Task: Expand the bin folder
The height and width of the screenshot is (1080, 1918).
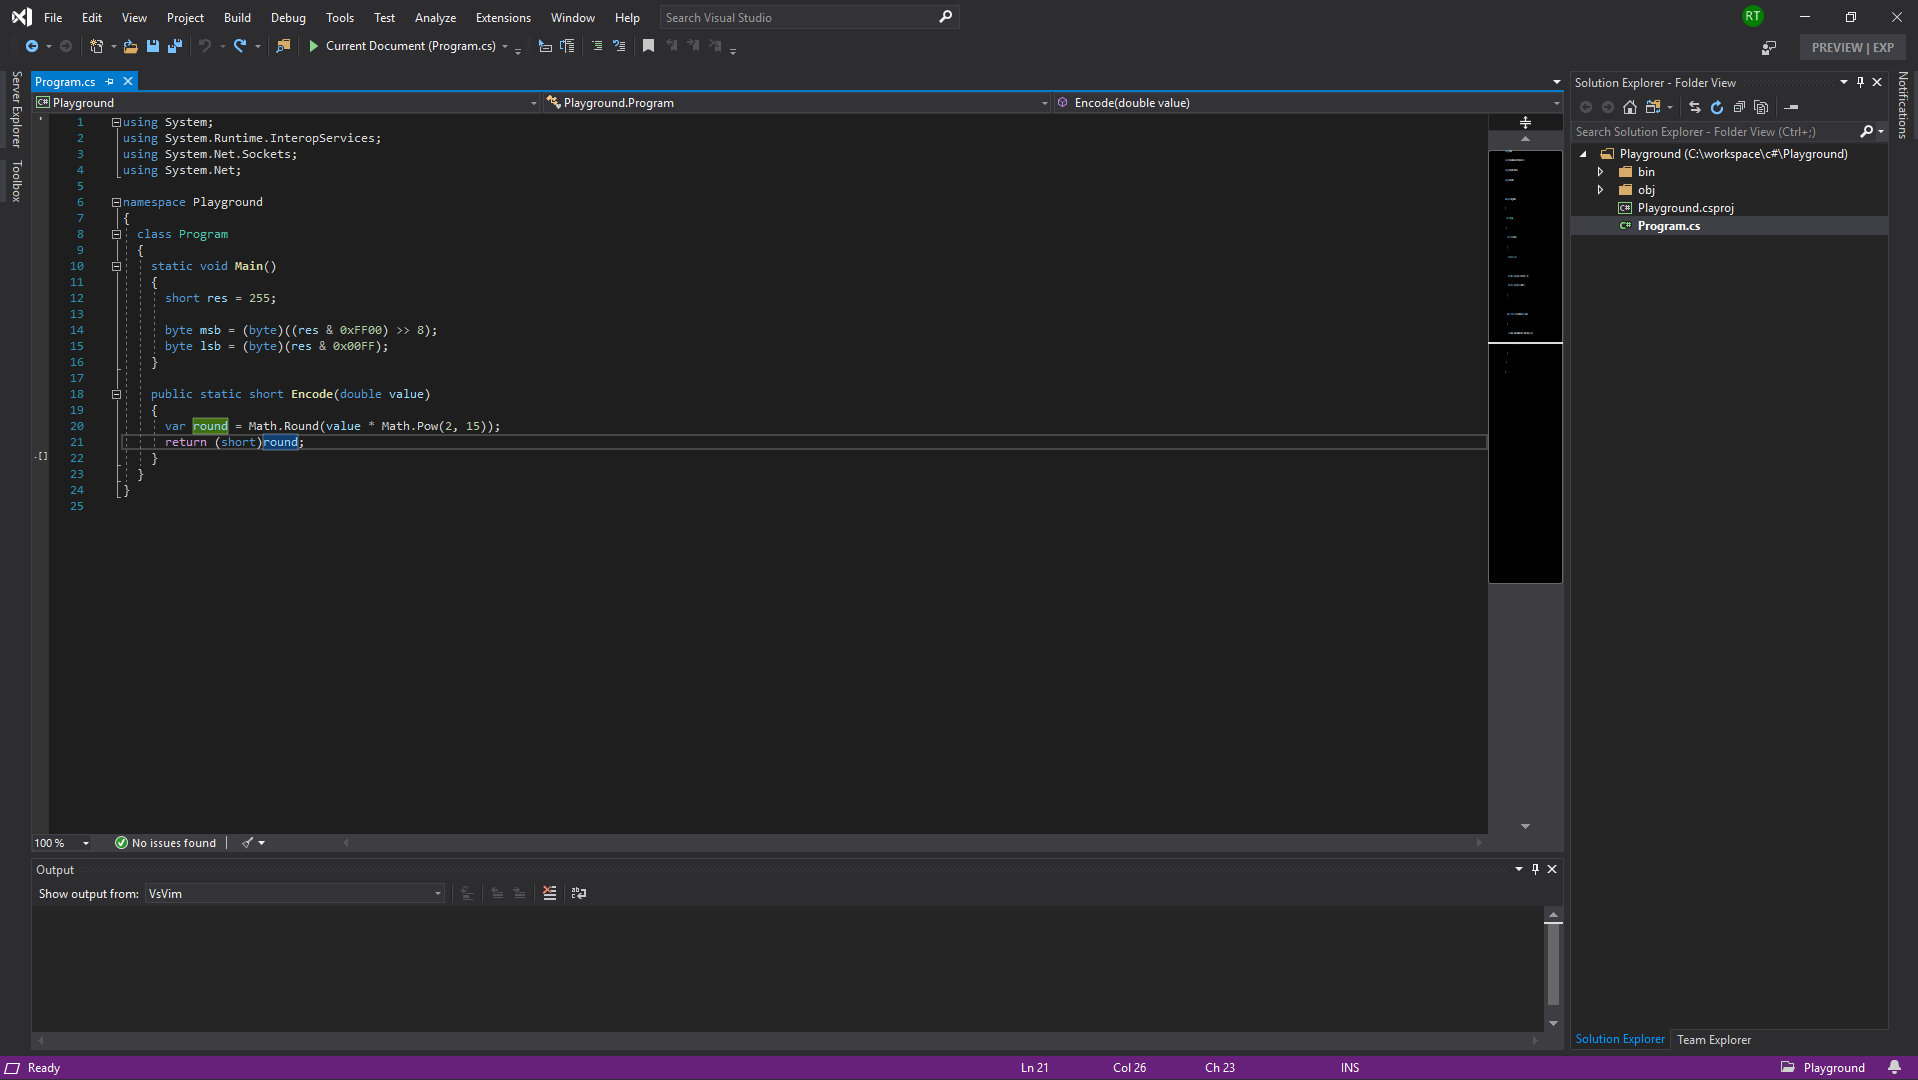Action: click(1600, 172)
